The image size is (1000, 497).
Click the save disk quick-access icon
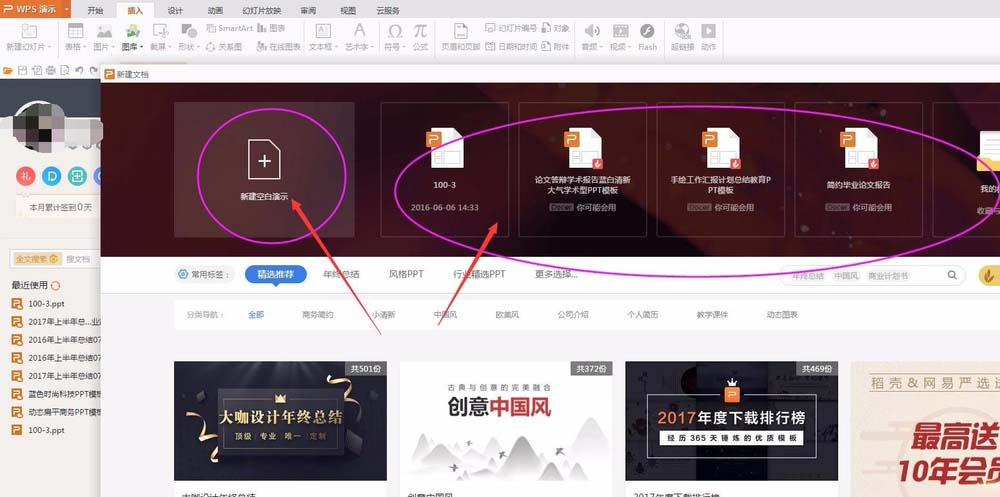23,70
